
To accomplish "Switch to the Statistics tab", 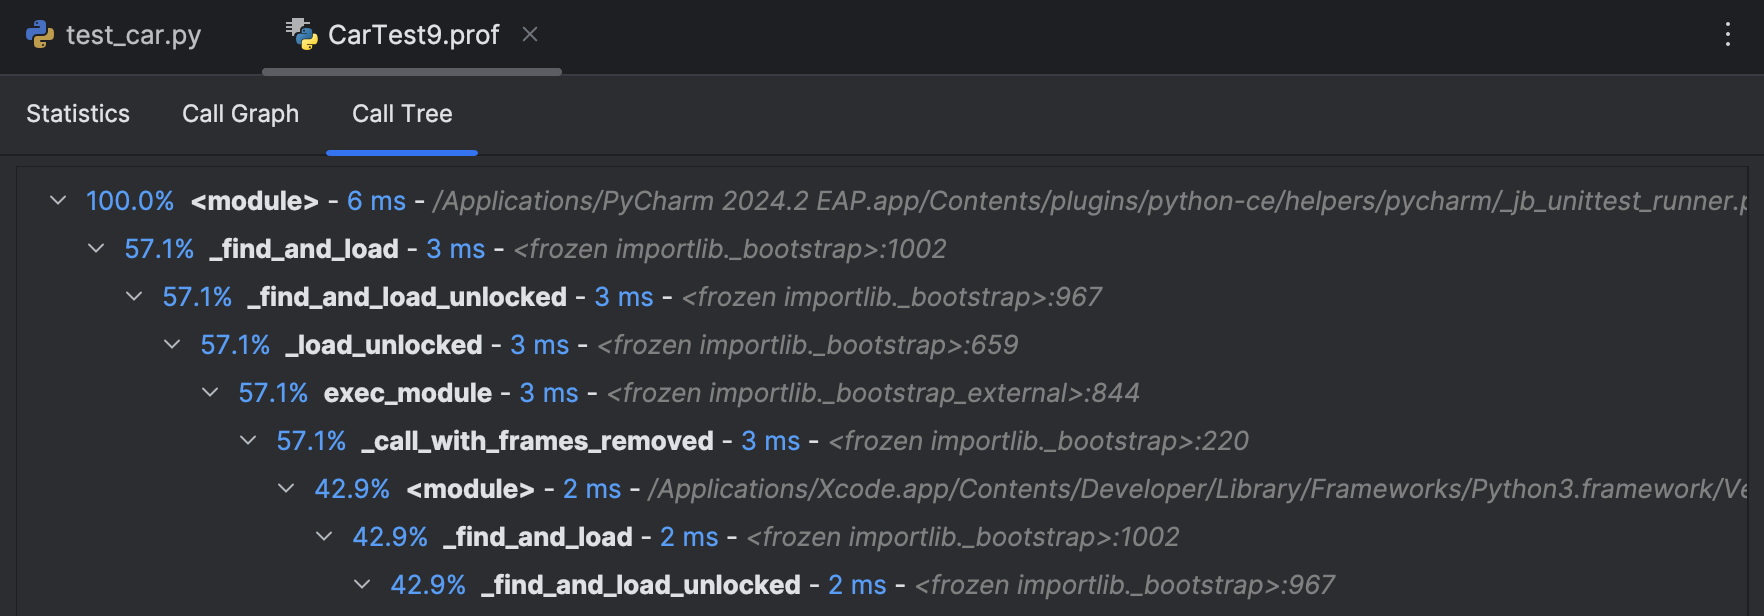I will pyautogui.click(x=78, y=114).
